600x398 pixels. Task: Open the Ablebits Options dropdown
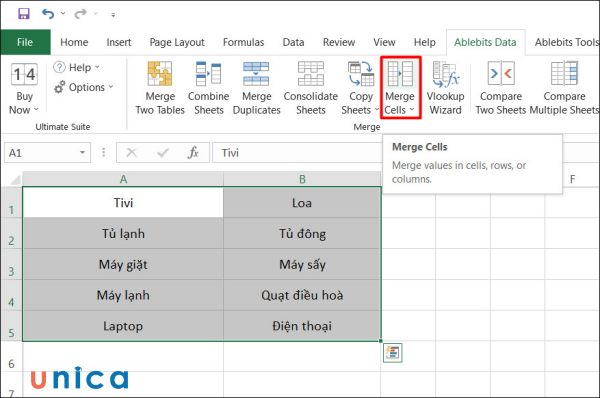[84, 87]
